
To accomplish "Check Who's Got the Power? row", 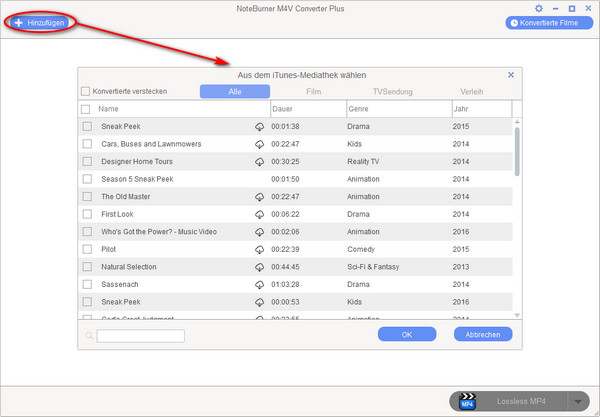I will click(x=87, y=232).
